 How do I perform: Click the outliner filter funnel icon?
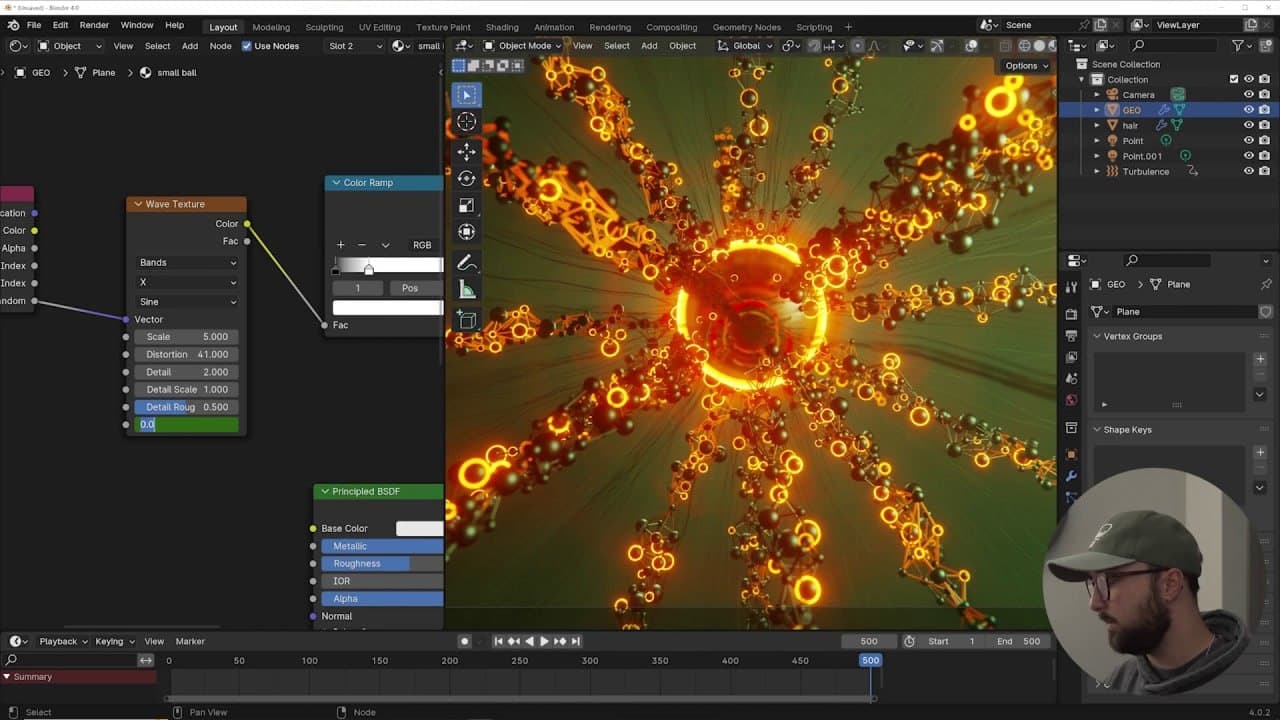pos(1238,45)
